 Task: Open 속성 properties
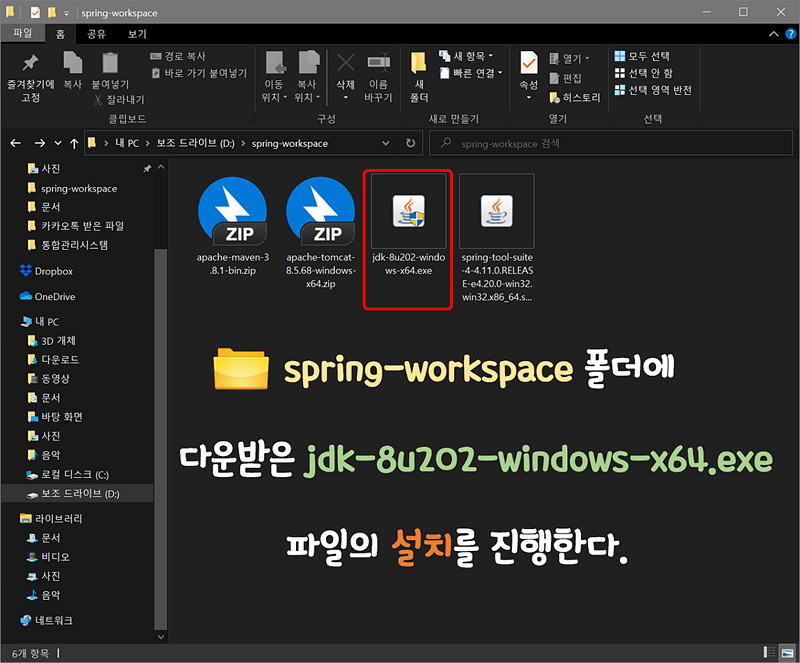coord(529,77)
